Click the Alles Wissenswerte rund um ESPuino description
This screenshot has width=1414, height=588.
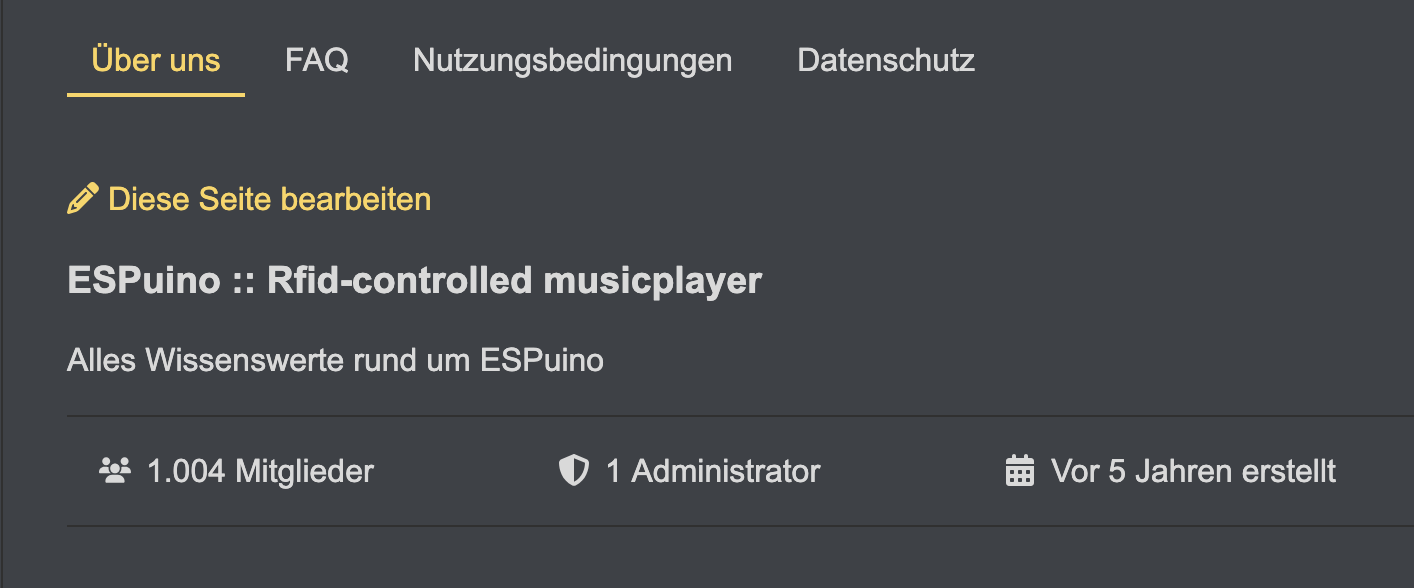[x=335, y=359]
